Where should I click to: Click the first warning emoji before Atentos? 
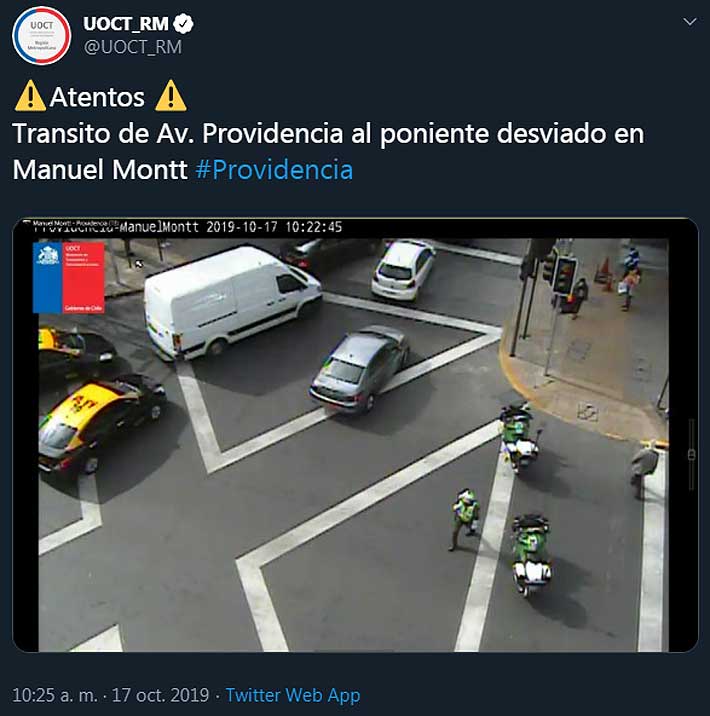(x=30, y=96)
